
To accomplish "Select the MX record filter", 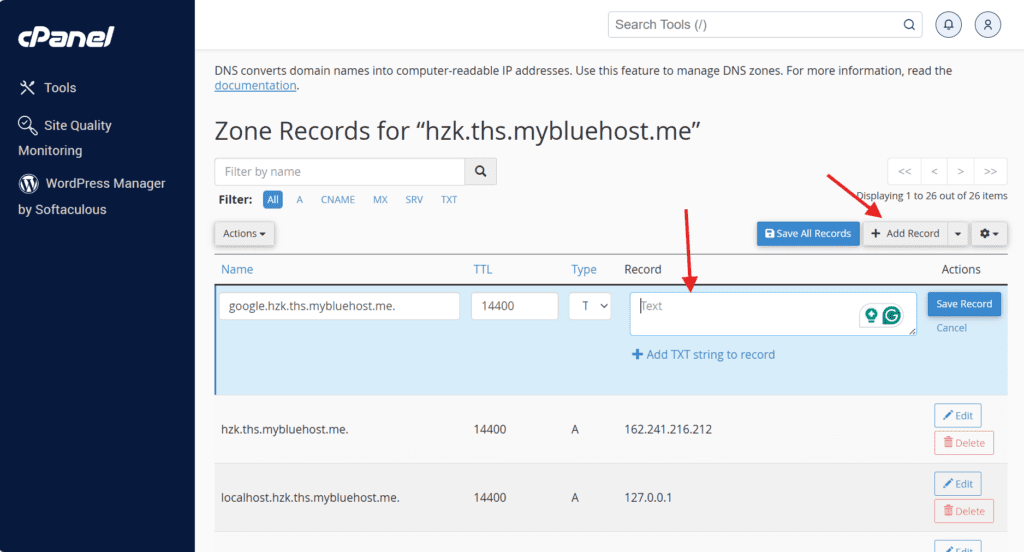I will 380,200.
